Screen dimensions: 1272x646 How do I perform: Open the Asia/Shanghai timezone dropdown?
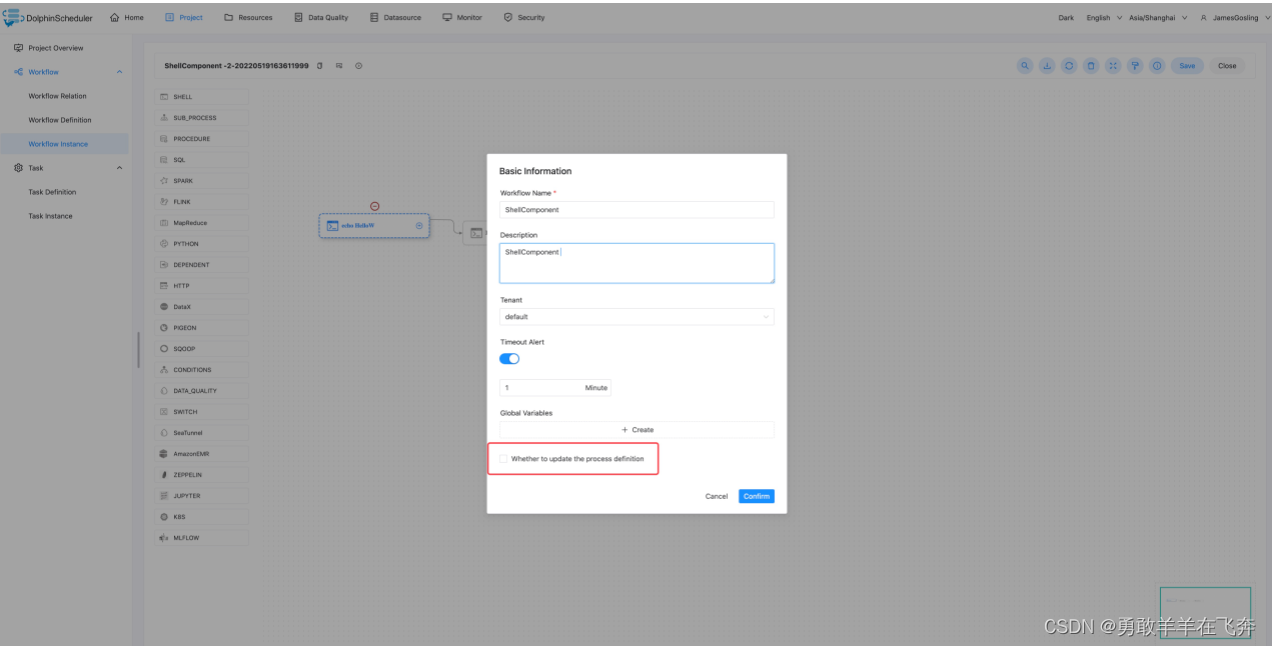1157,18
